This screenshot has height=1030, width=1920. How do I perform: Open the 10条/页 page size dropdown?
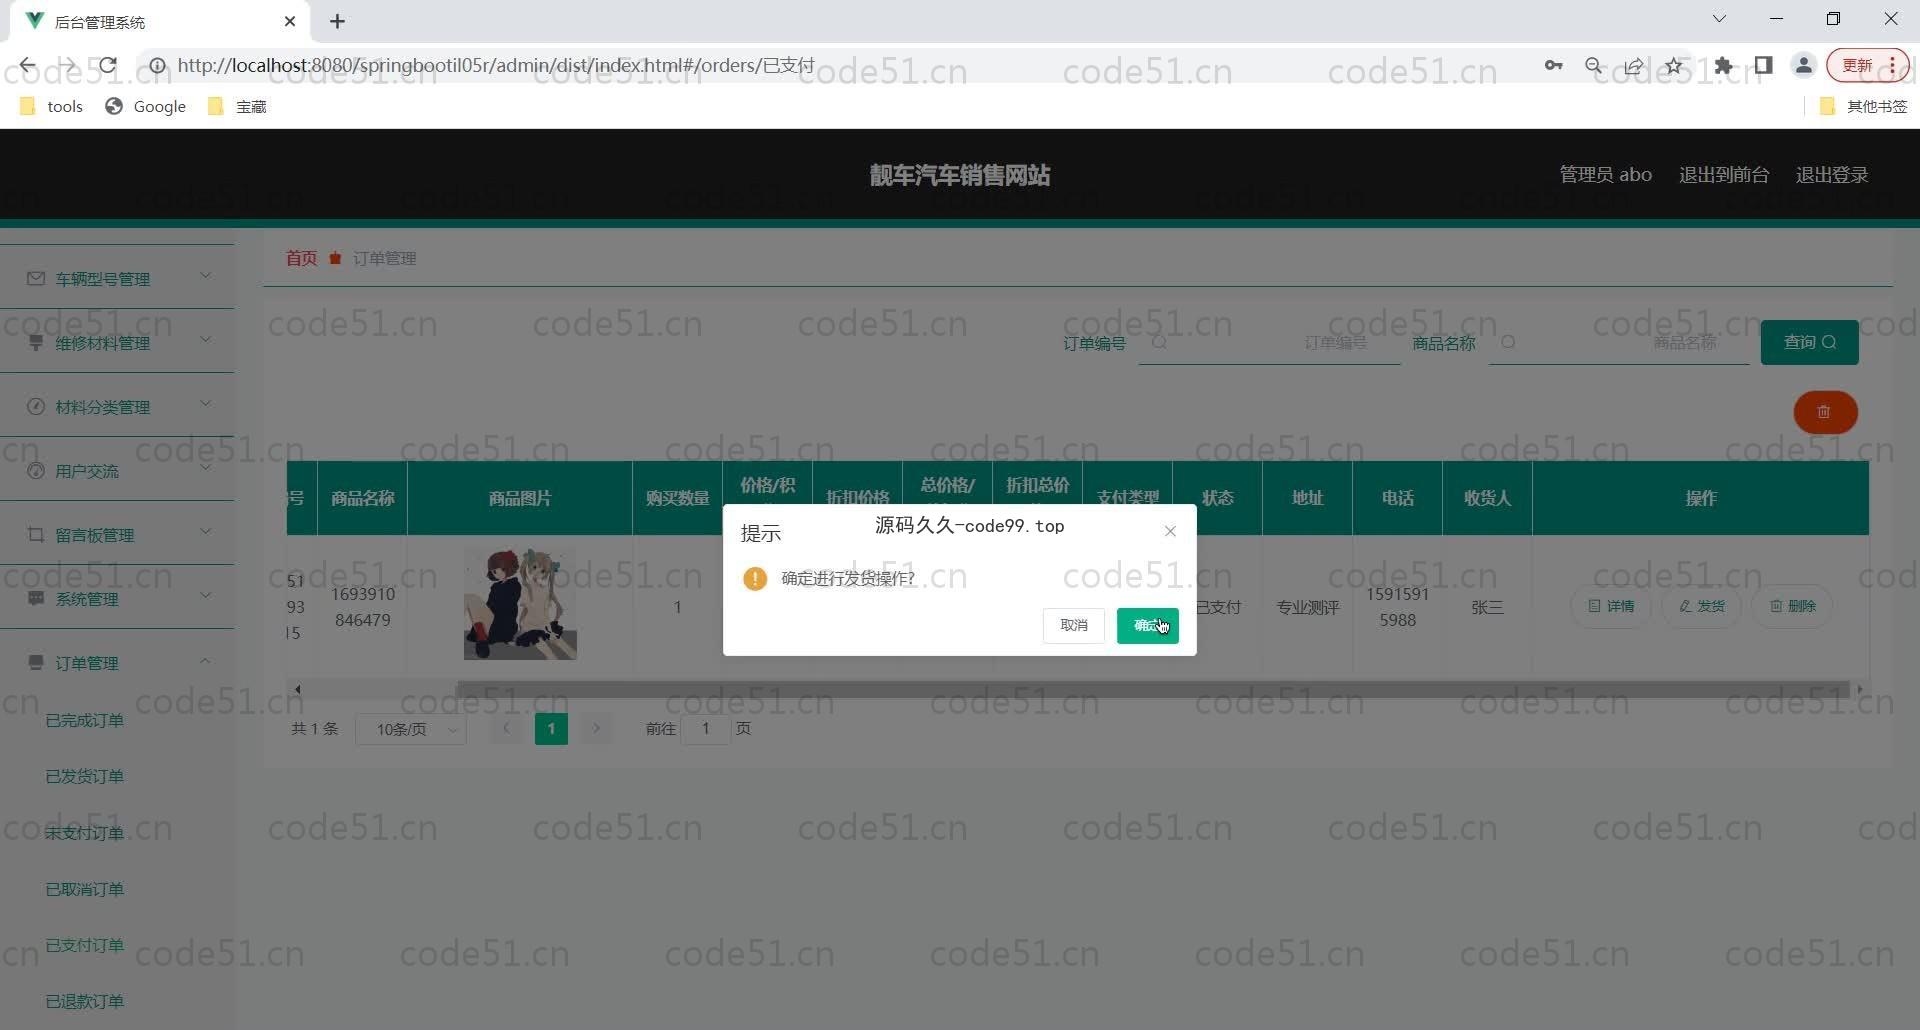412,729
